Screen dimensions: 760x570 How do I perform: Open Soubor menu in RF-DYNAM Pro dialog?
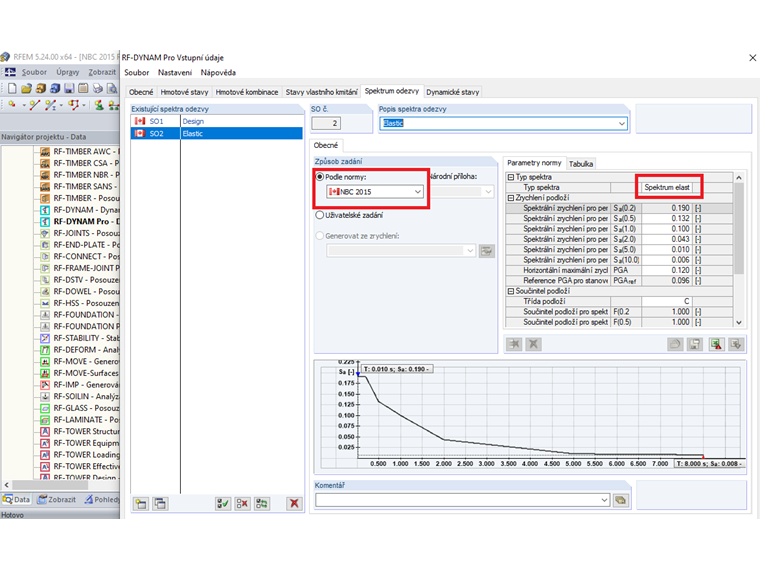coord(137,73)
